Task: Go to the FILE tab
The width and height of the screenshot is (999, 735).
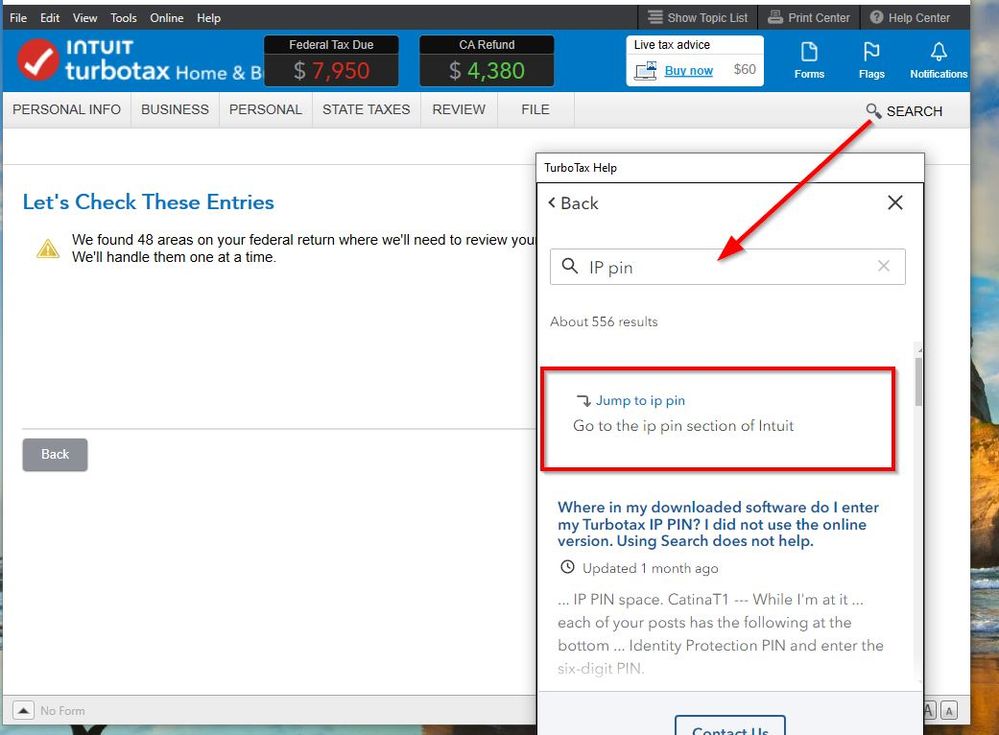Action: coord(535,110)
